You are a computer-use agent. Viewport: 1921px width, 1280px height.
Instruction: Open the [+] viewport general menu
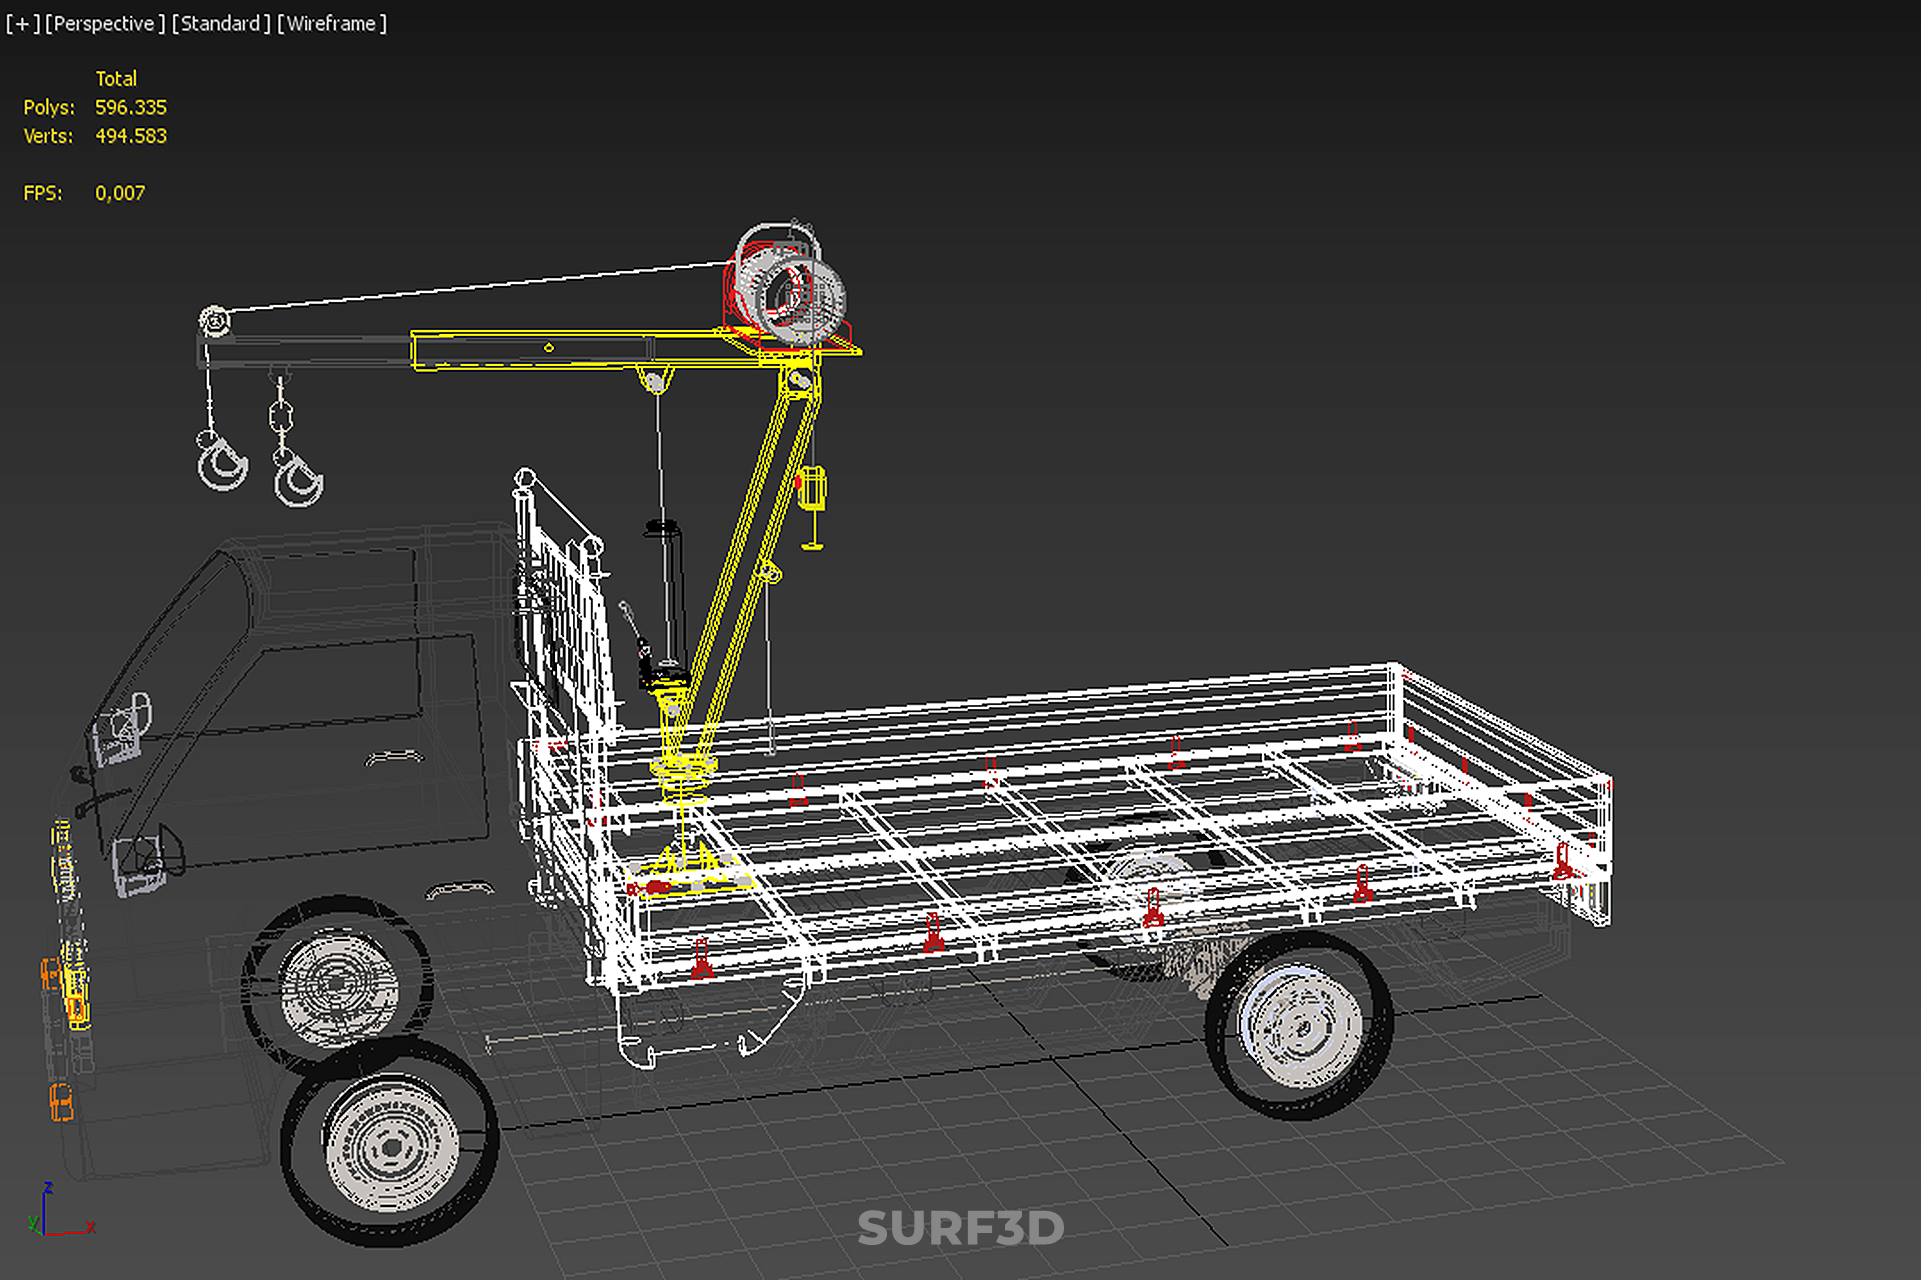click(x=22, y=23)
